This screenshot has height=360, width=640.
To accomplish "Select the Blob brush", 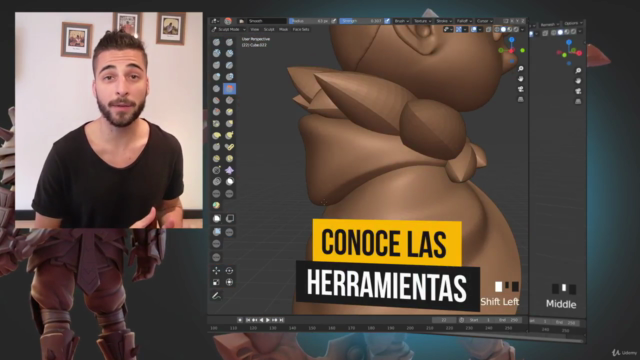I will (229, 76).
